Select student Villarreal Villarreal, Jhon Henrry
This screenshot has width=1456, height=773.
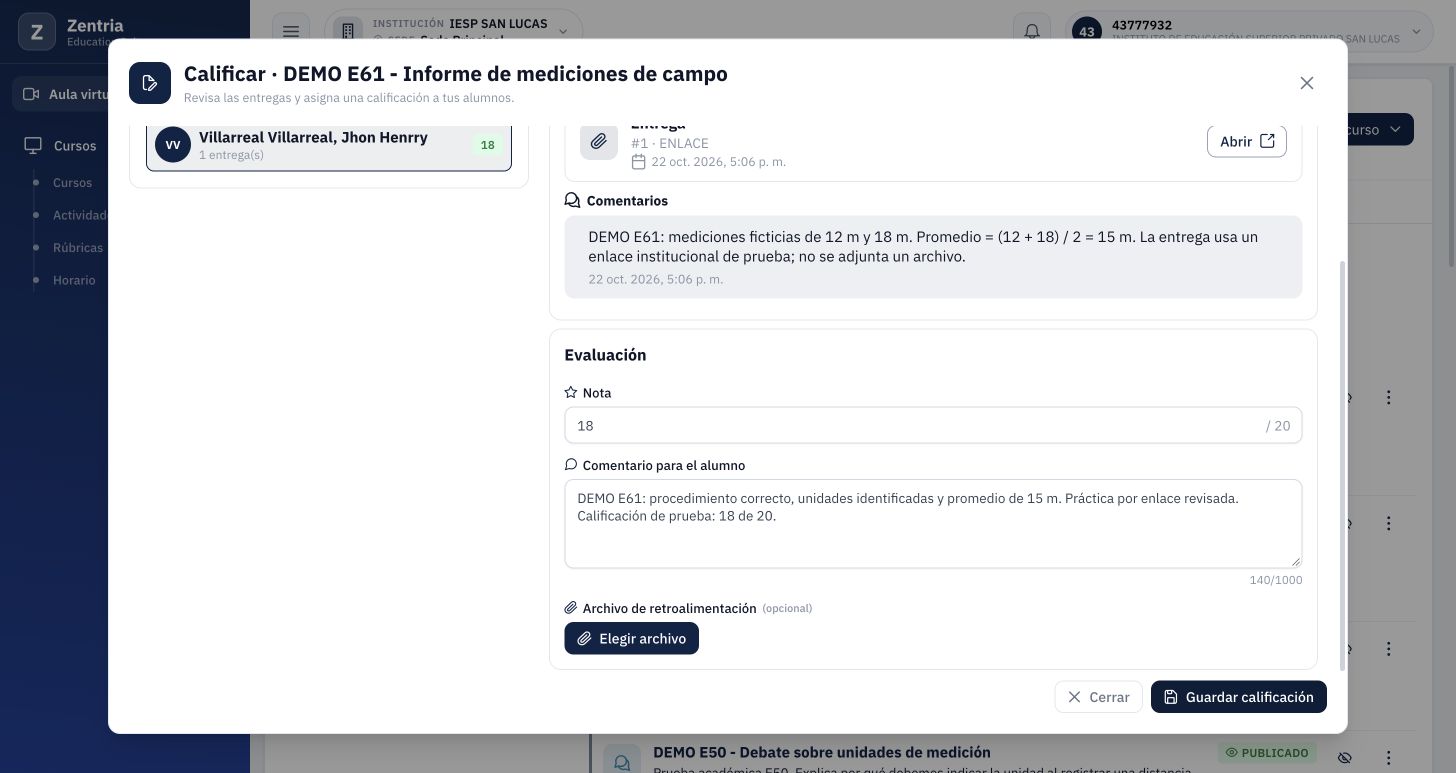329,146
